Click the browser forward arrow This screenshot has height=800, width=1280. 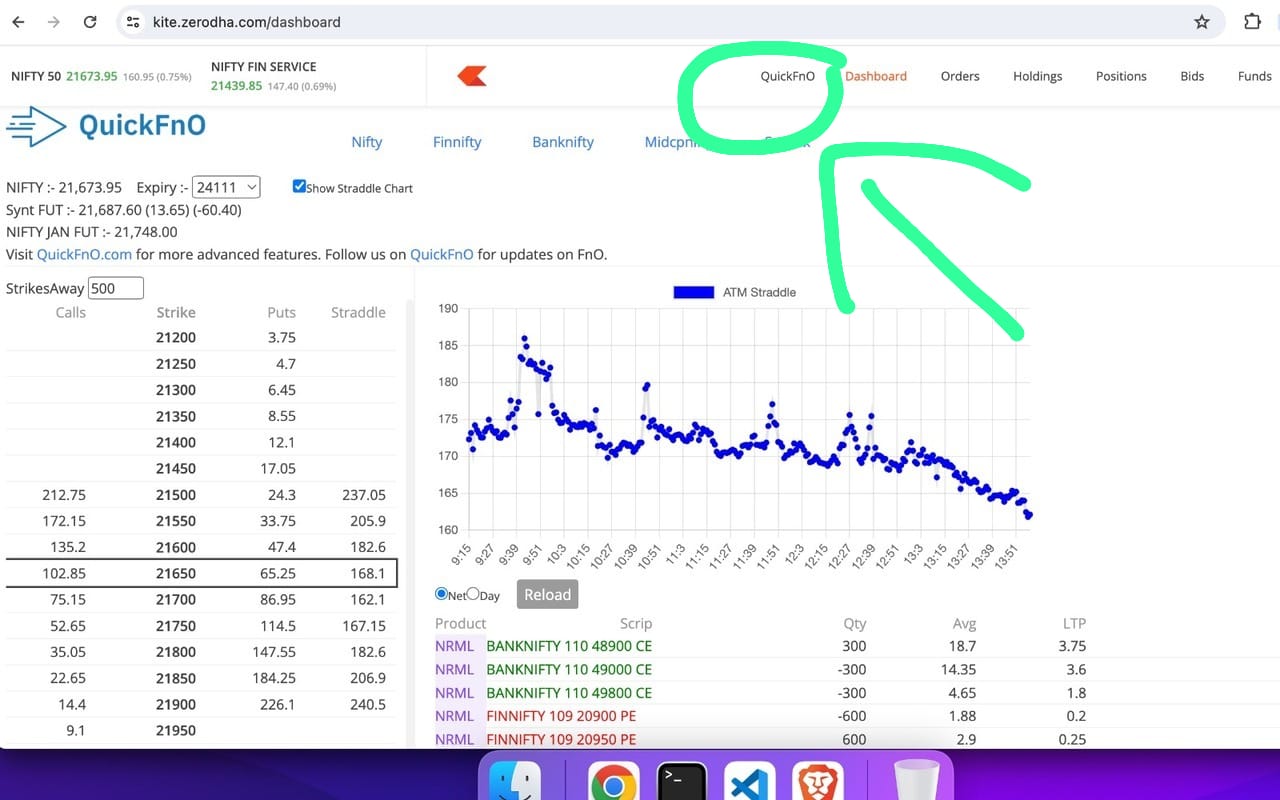53,22
